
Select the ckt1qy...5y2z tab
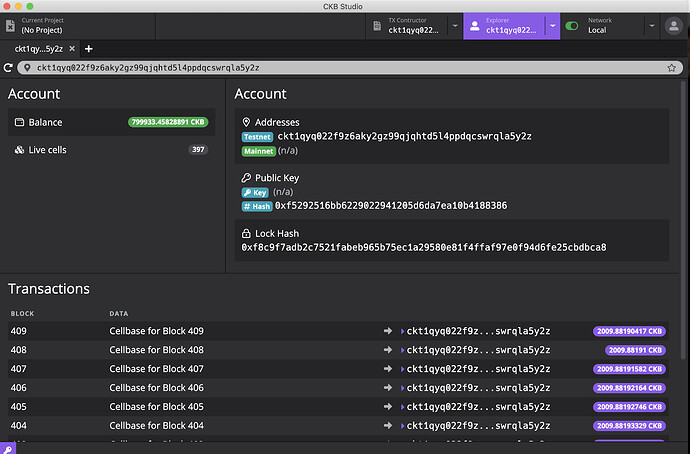click(x=39, y=49)
